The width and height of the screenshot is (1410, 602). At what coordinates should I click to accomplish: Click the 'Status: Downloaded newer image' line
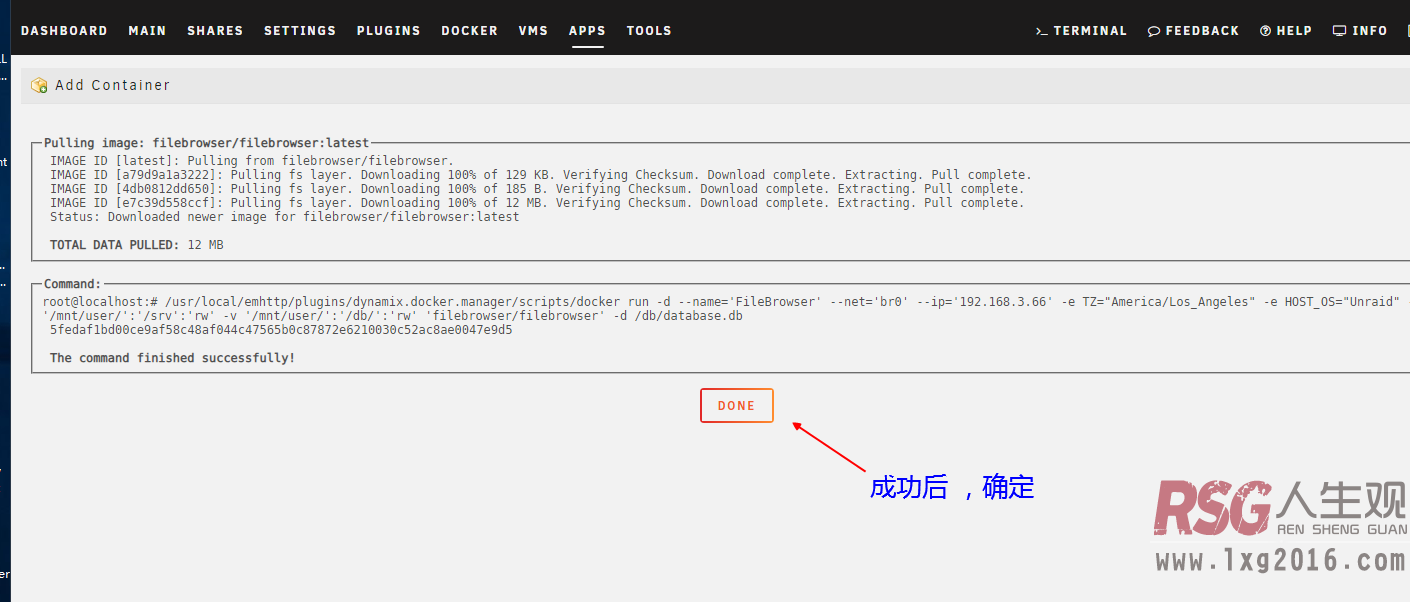(x=285, y=217)
